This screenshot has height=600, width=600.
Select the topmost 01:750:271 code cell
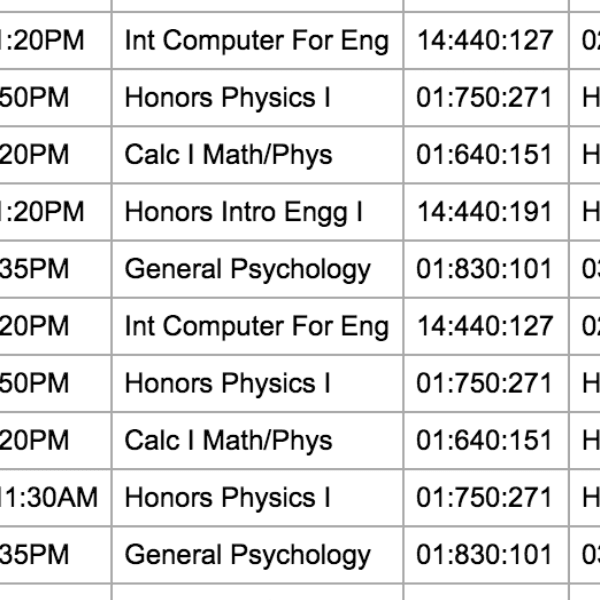pyautogui.click(x=485, y=98)
